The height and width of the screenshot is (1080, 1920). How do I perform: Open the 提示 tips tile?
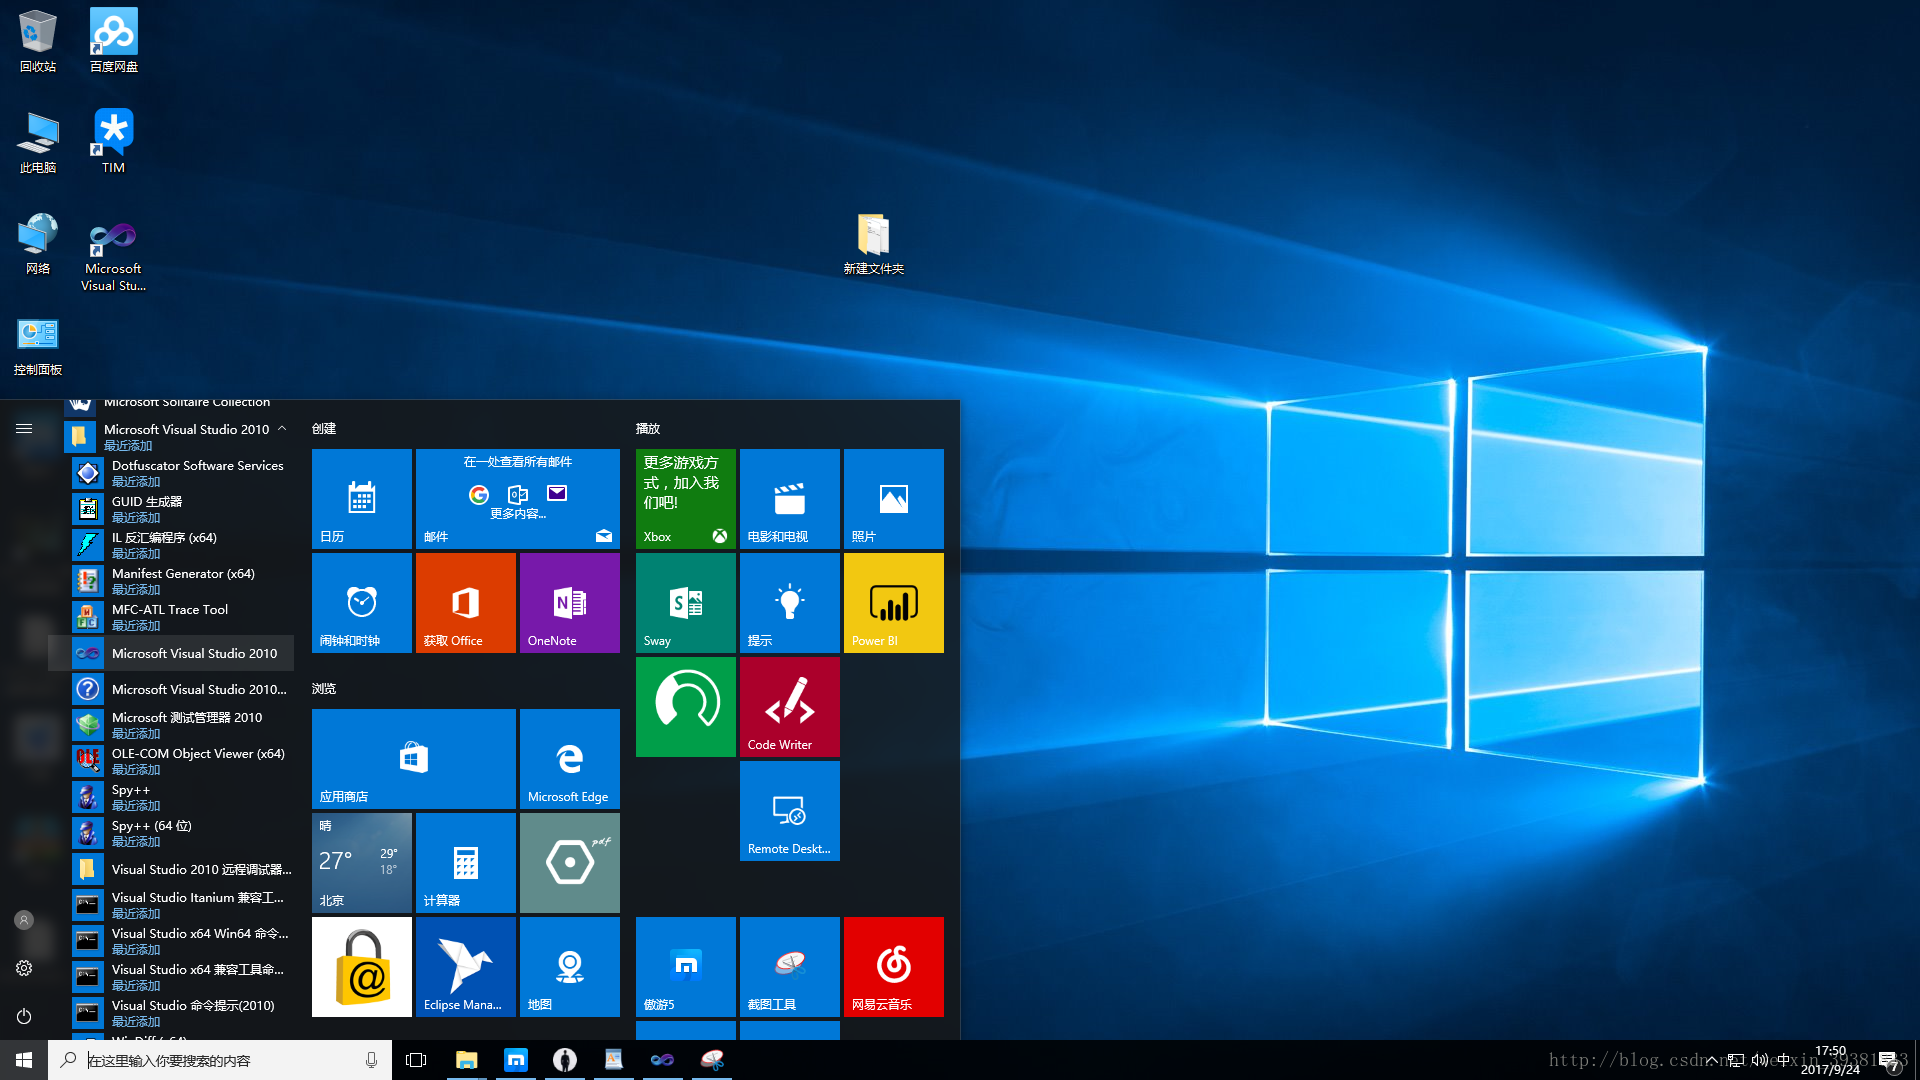pyautogui.click(x=790, y=603)
